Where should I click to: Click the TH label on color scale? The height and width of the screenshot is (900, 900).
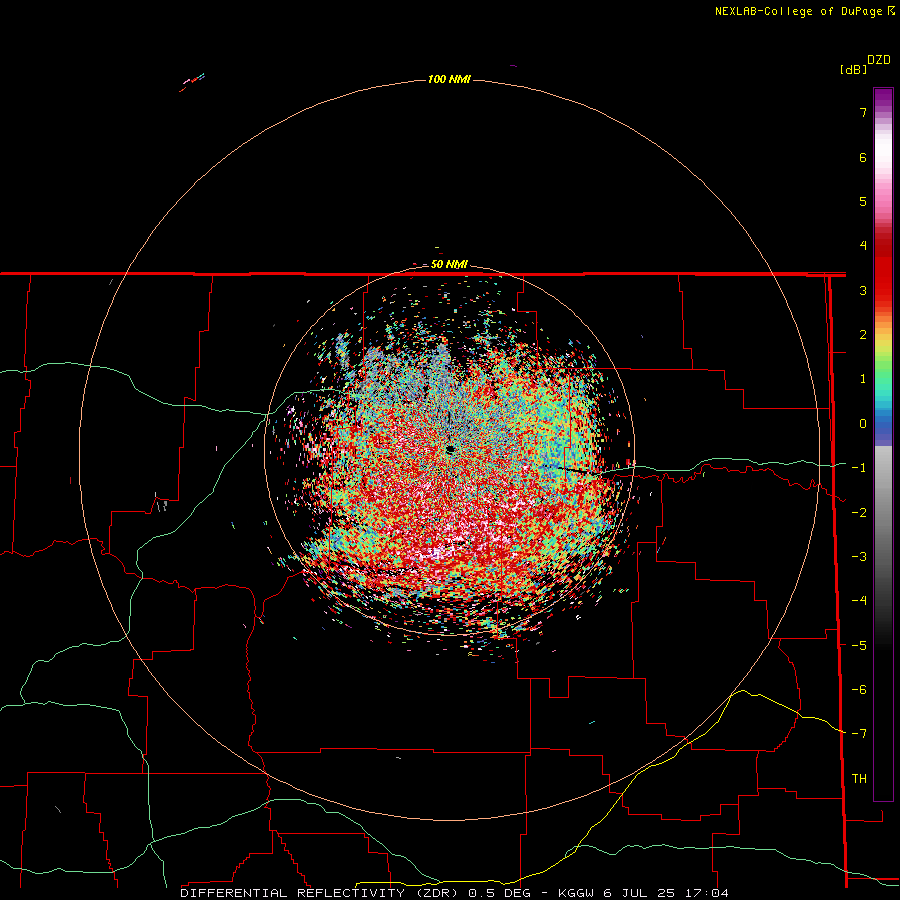pos(859,779)
